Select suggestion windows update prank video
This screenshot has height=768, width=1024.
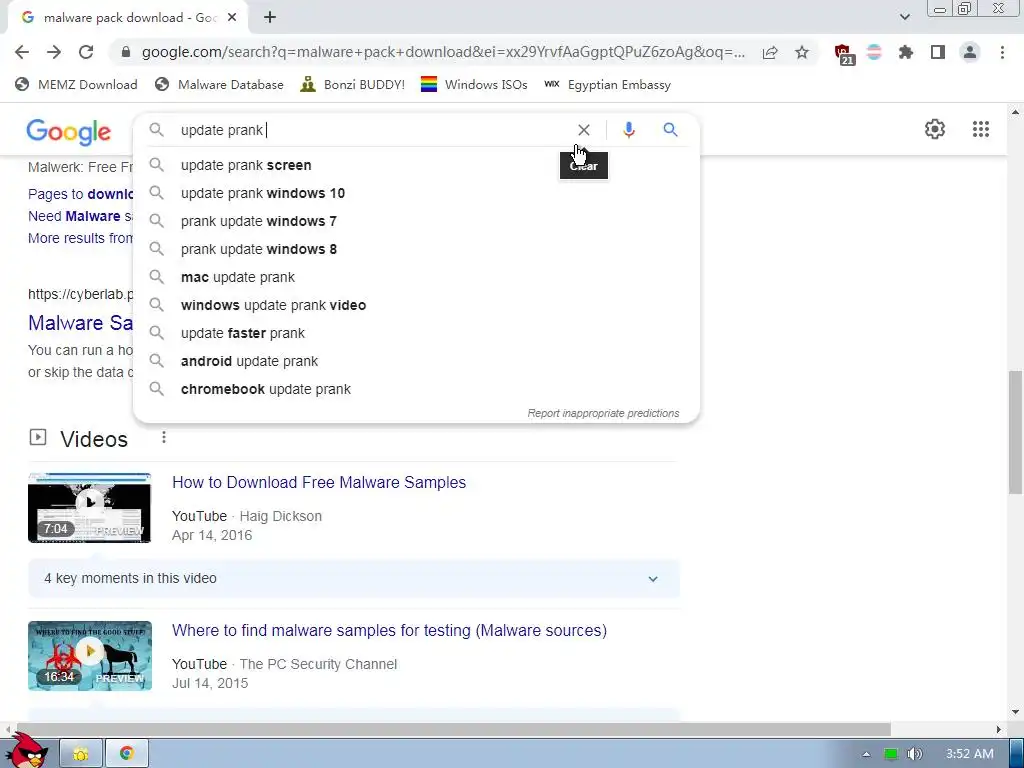tap(416, 306)
